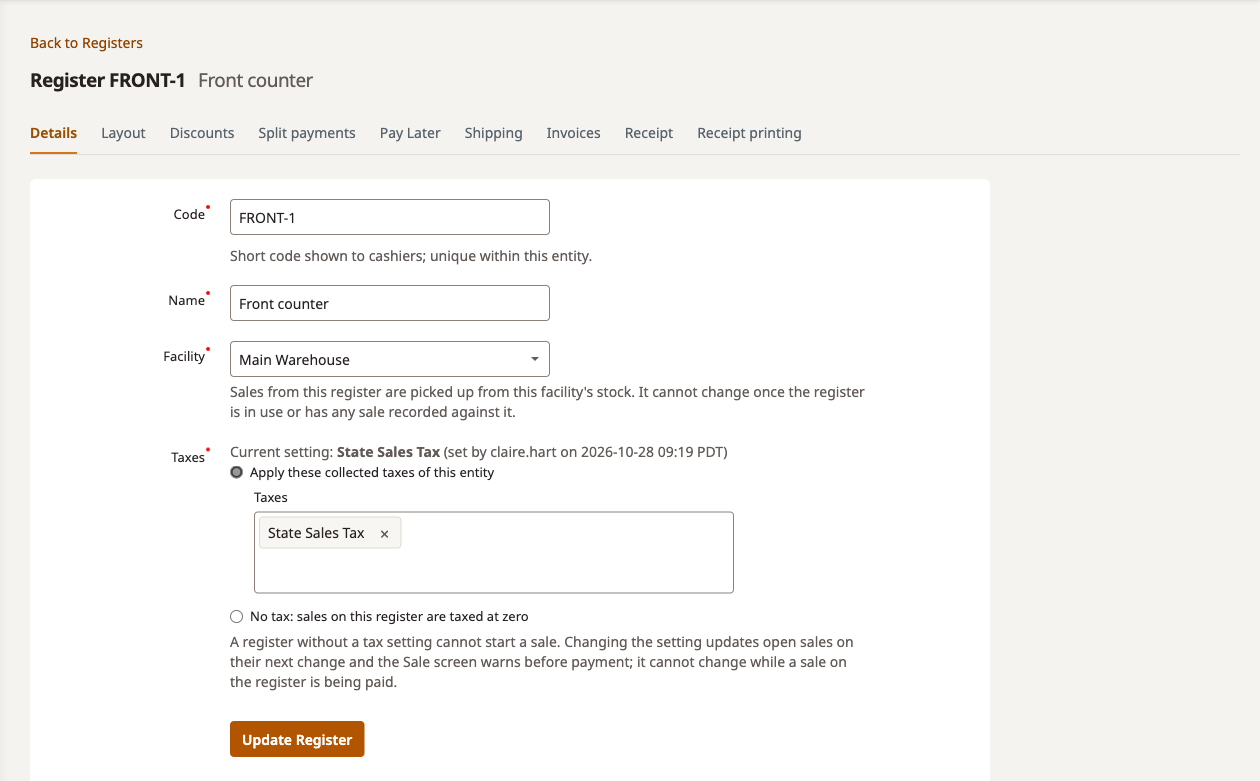
Task: Click the Code field label
Action: click(x=189, y=214)
